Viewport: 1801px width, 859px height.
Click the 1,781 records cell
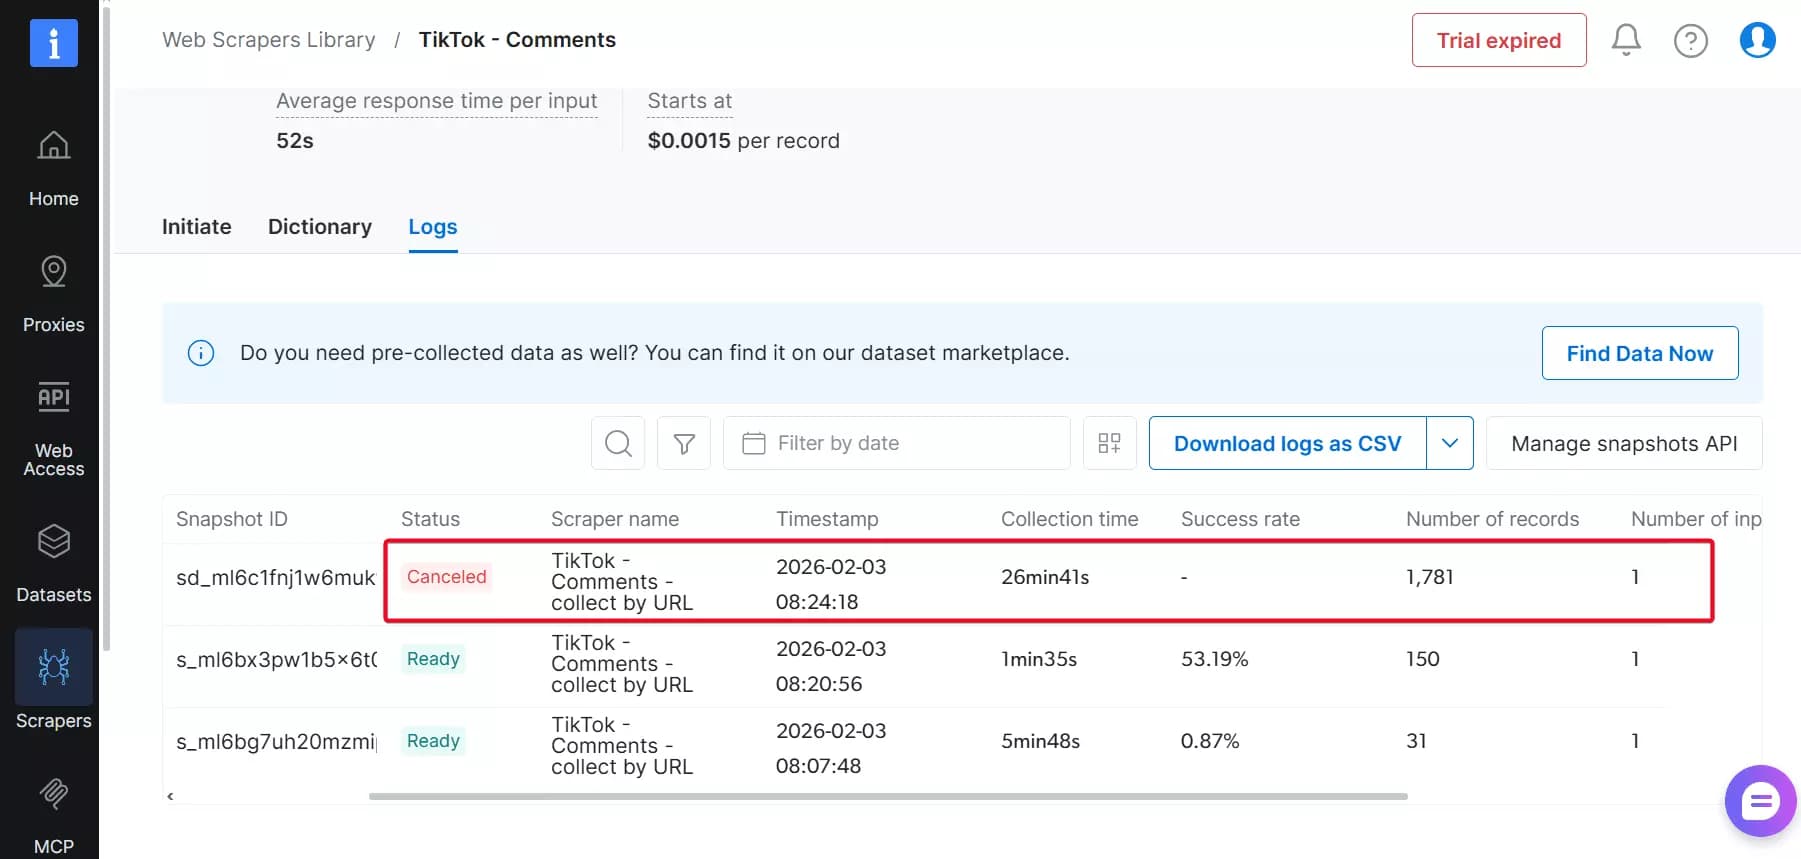pos(1430,577)
